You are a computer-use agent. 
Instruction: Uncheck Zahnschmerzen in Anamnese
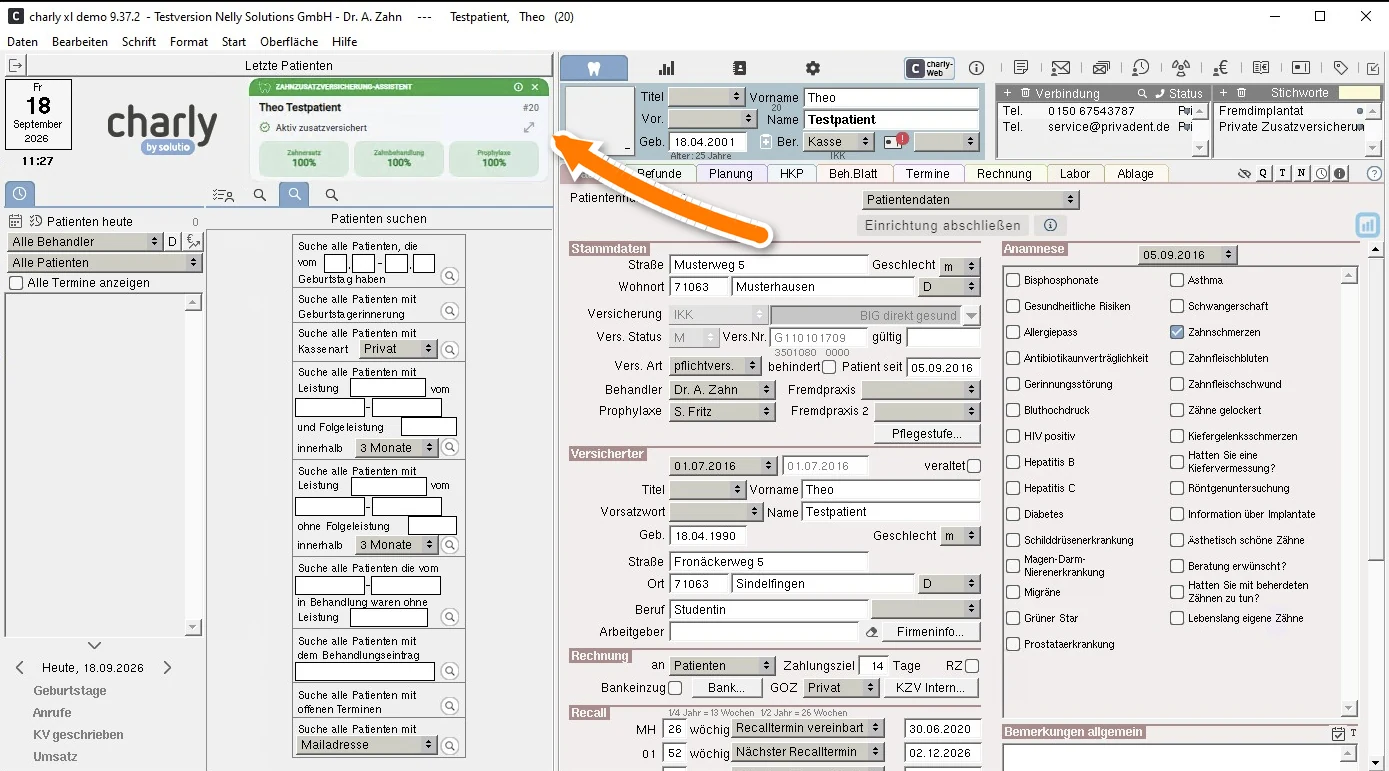[x=1177, y=332]
